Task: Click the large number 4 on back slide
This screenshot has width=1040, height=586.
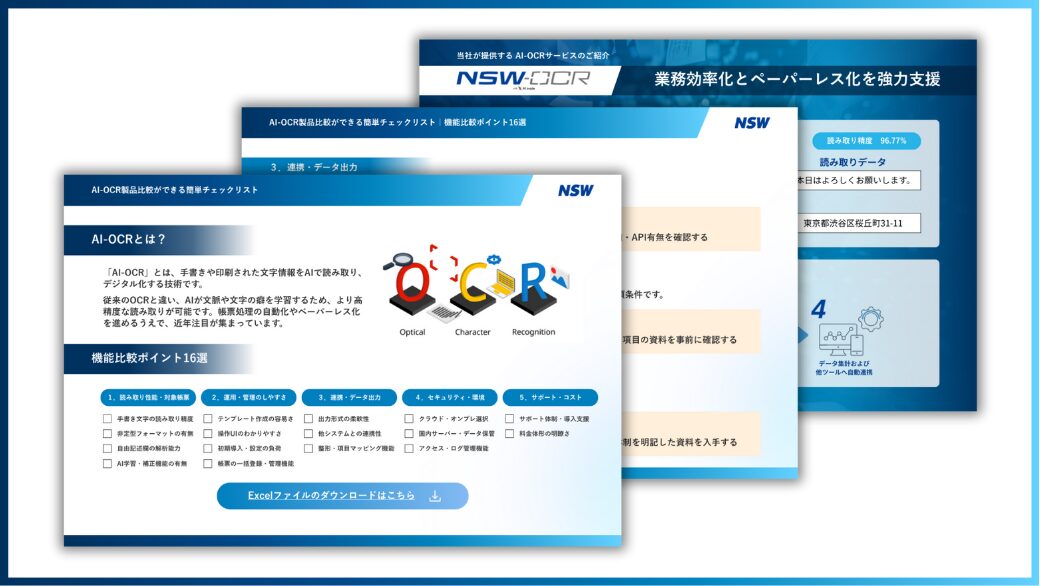Action: click(818, 310)
